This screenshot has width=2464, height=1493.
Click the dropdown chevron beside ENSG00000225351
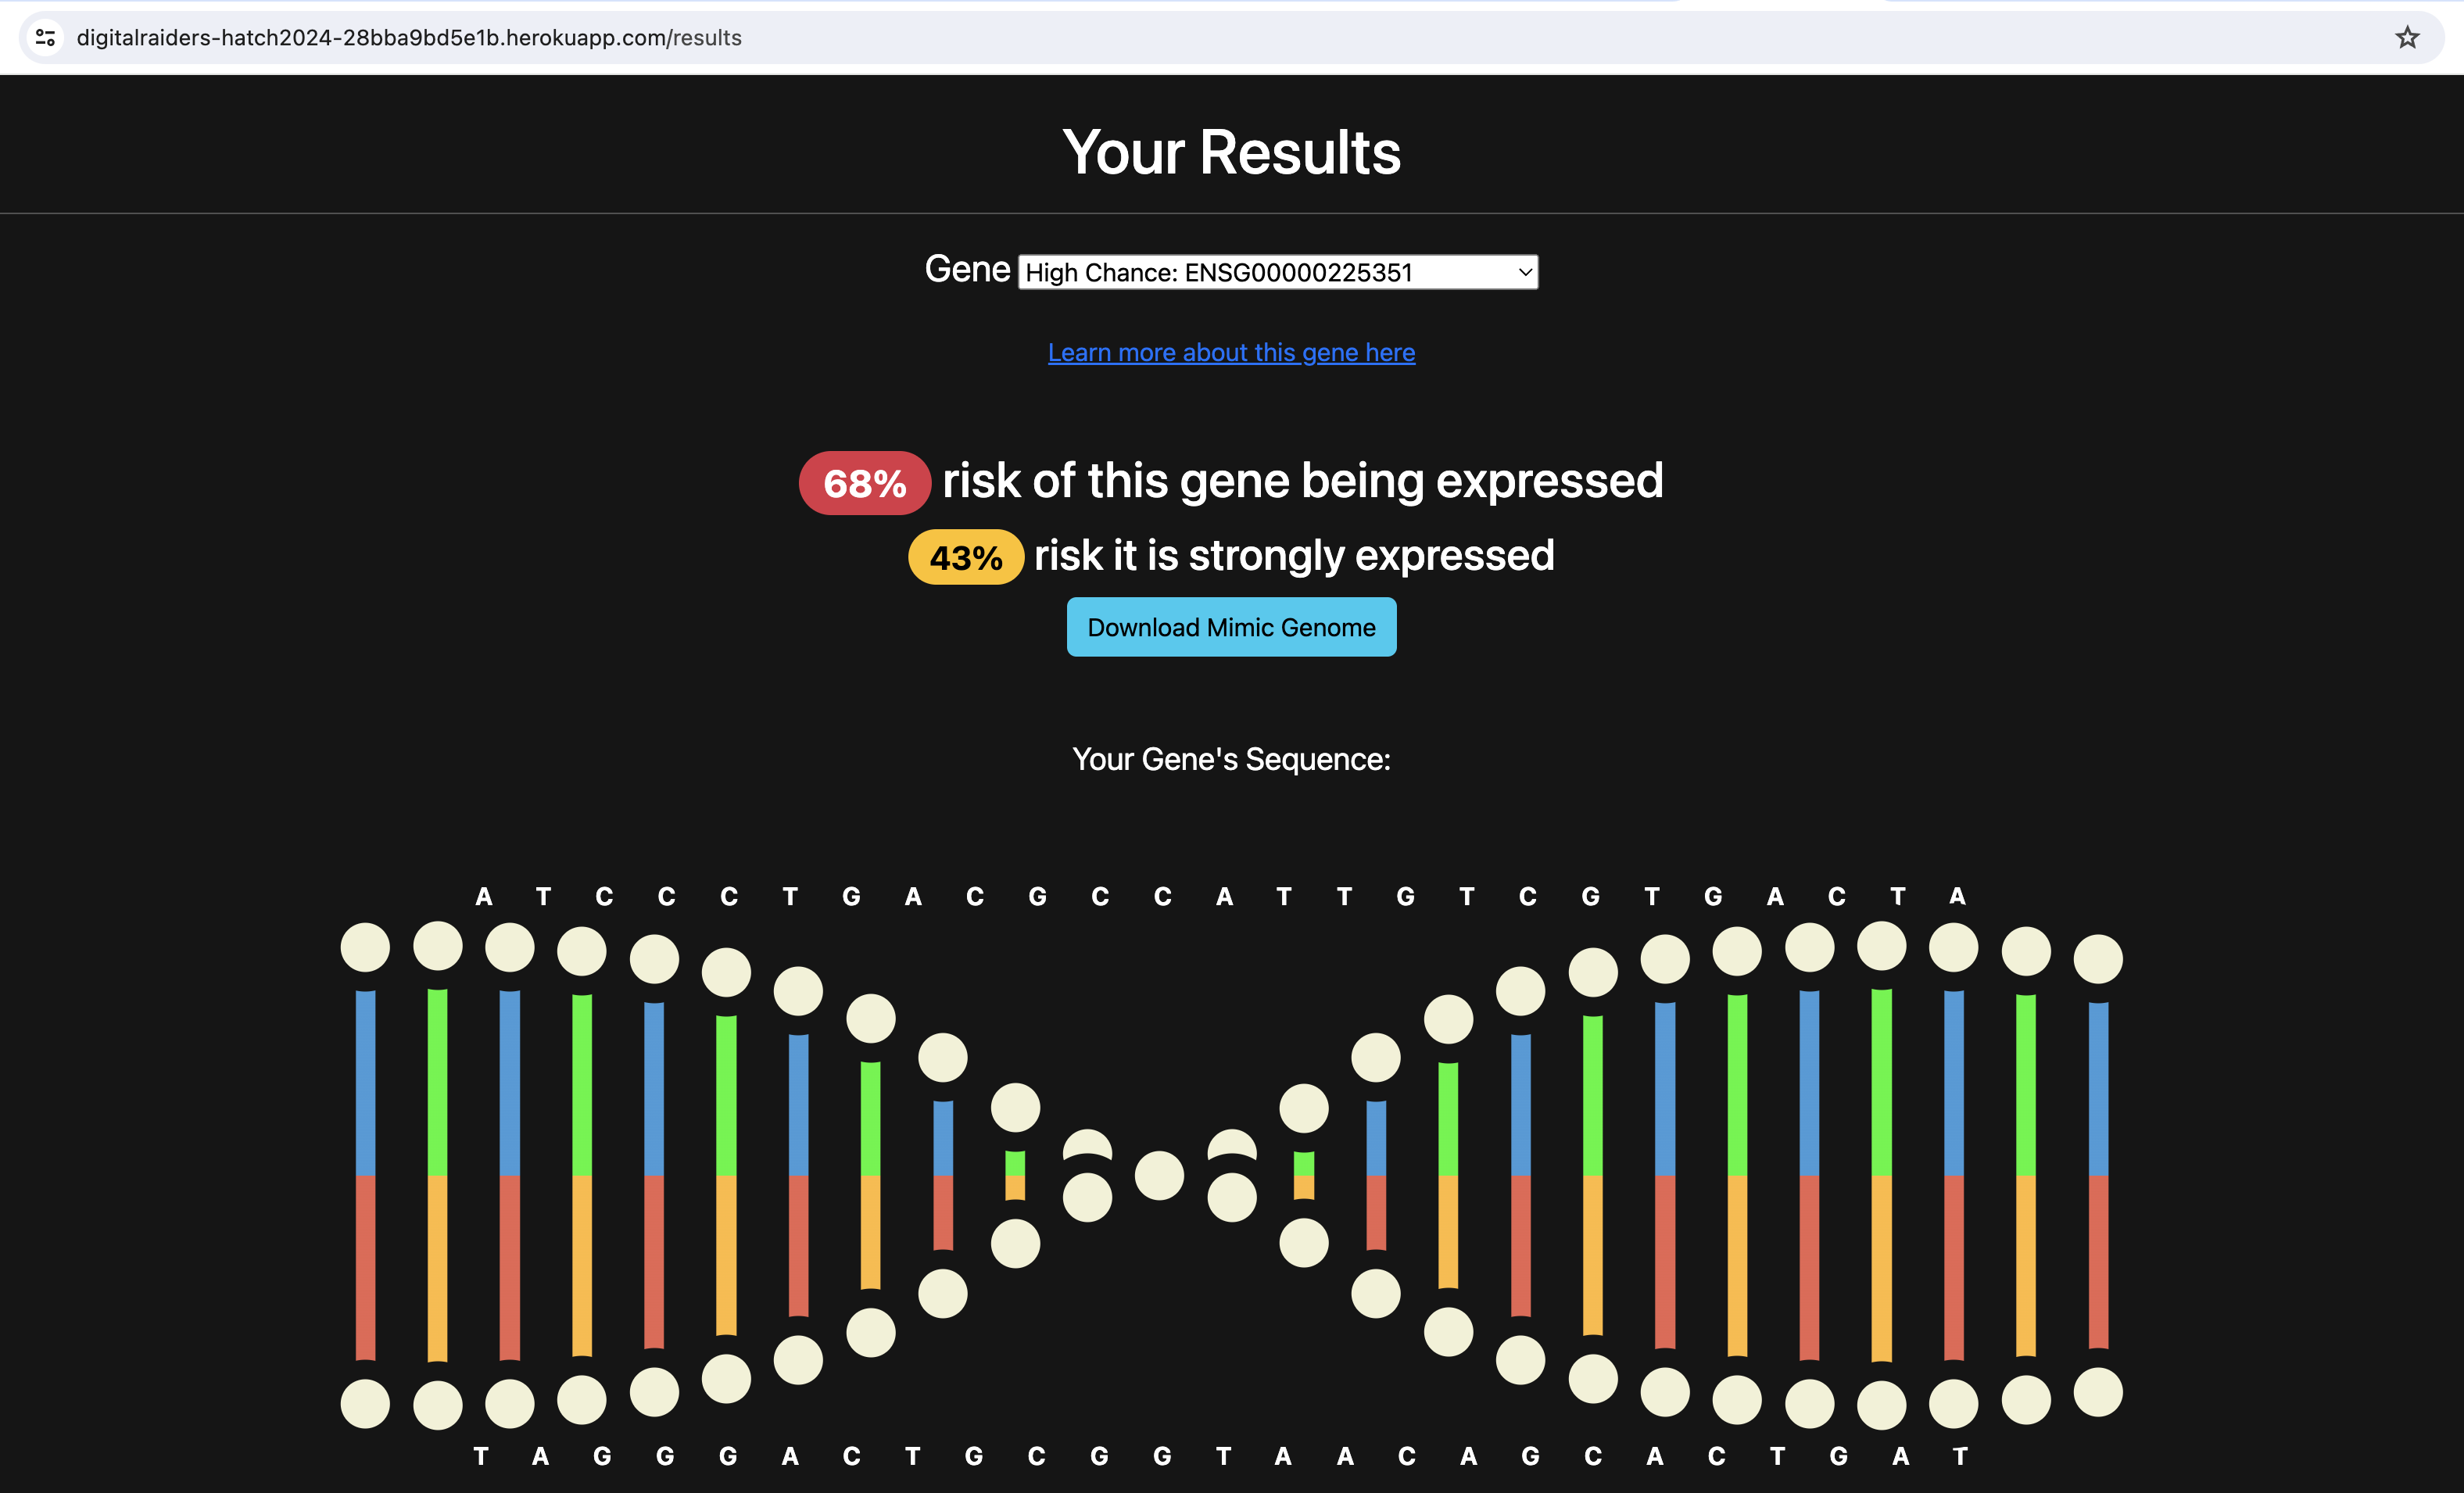1524,272
